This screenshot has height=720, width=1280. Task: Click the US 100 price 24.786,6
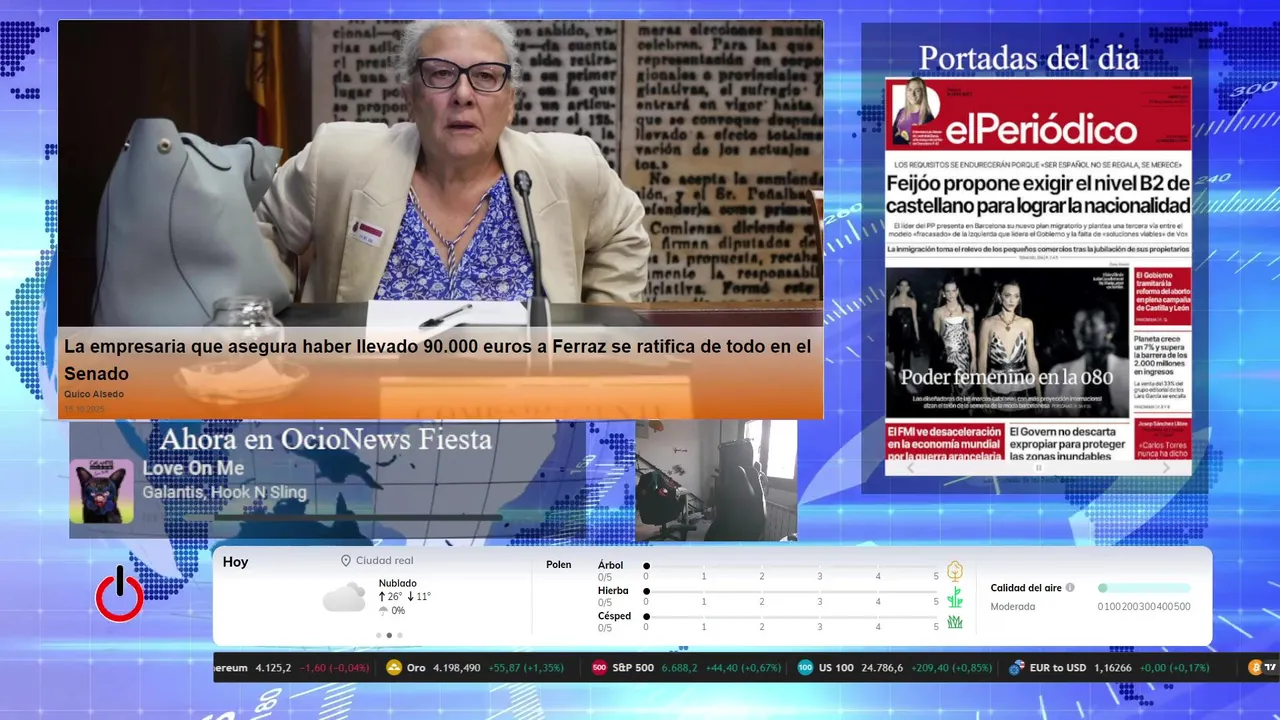coord(882,668)
